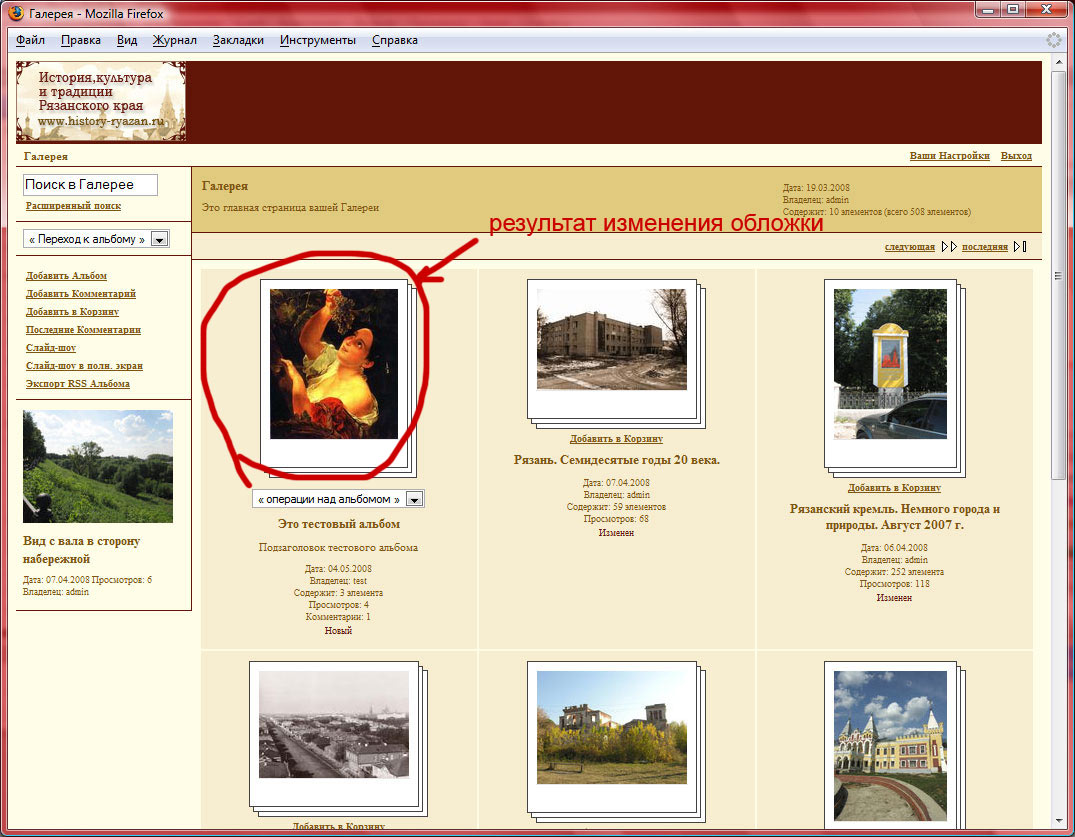The width and height of the screenshot is (1075, 837).
Task: Open «Вид с вала в сторону набережной» title
Action: 82,550
